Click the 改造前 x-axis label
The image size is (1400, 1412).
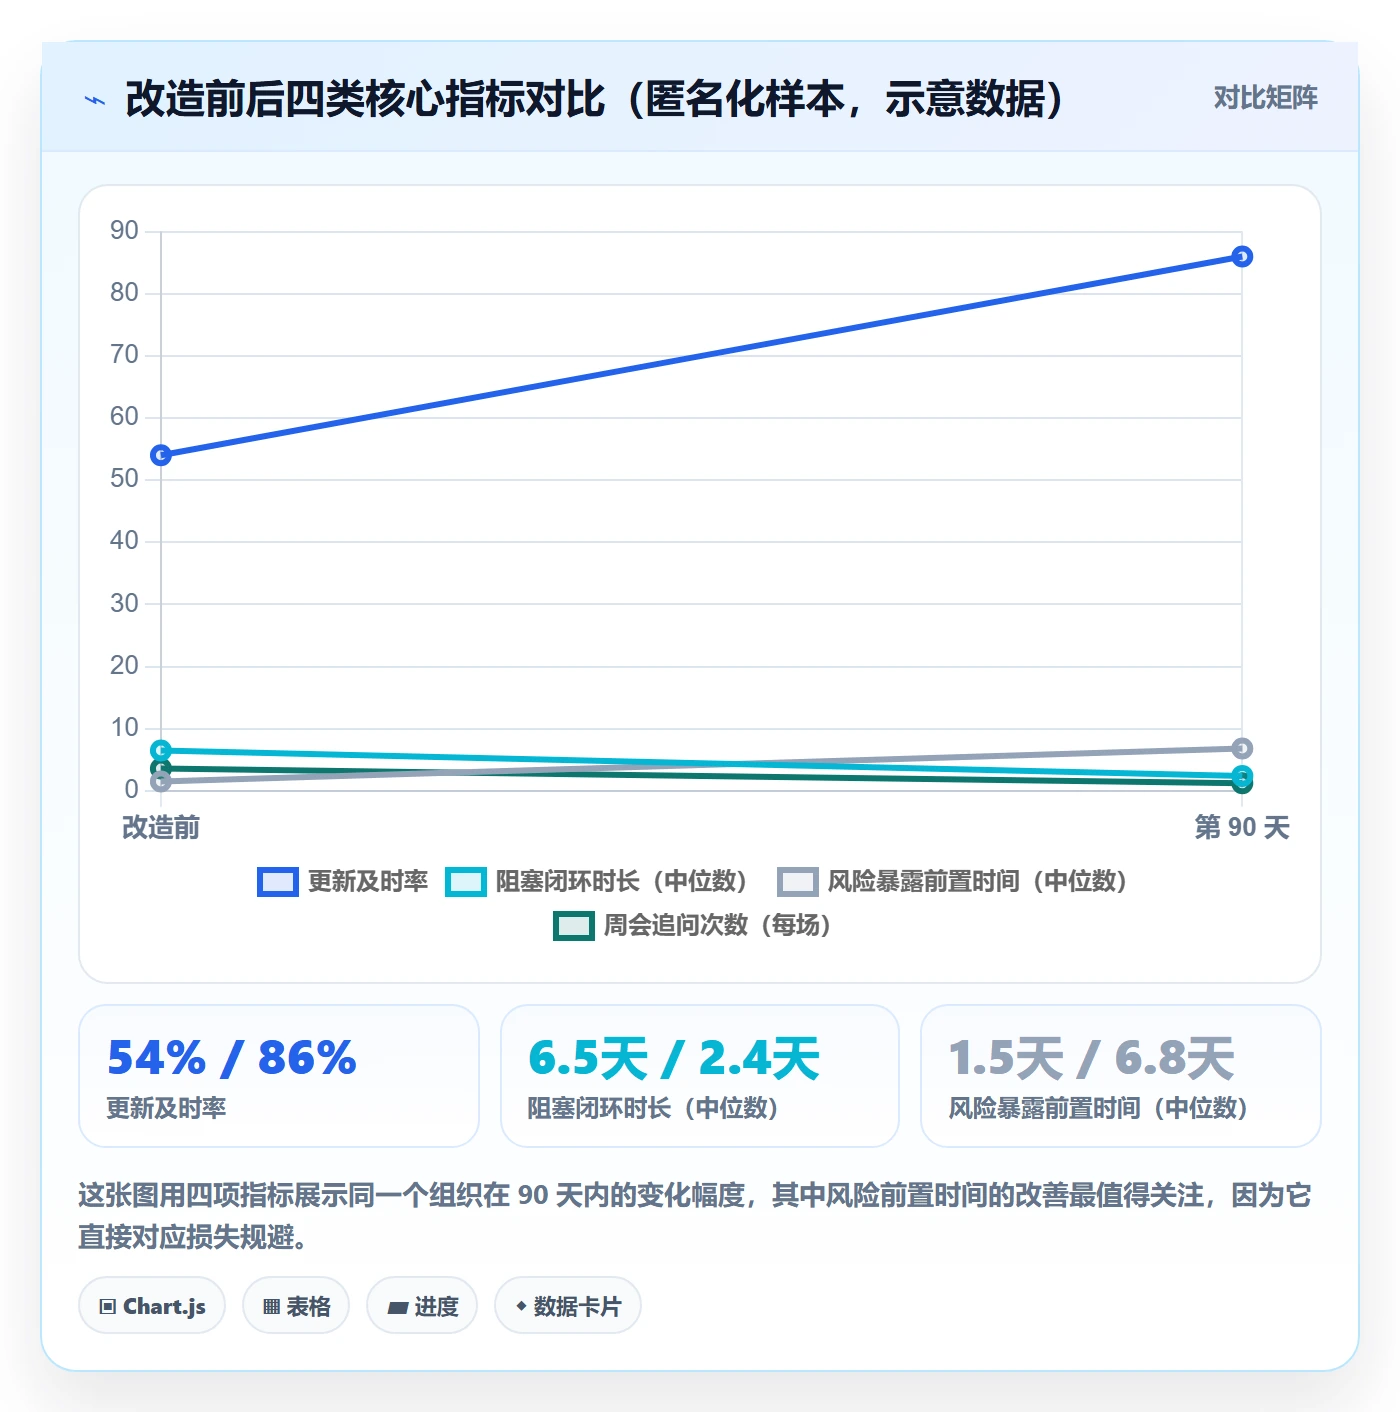coord(161,828)
